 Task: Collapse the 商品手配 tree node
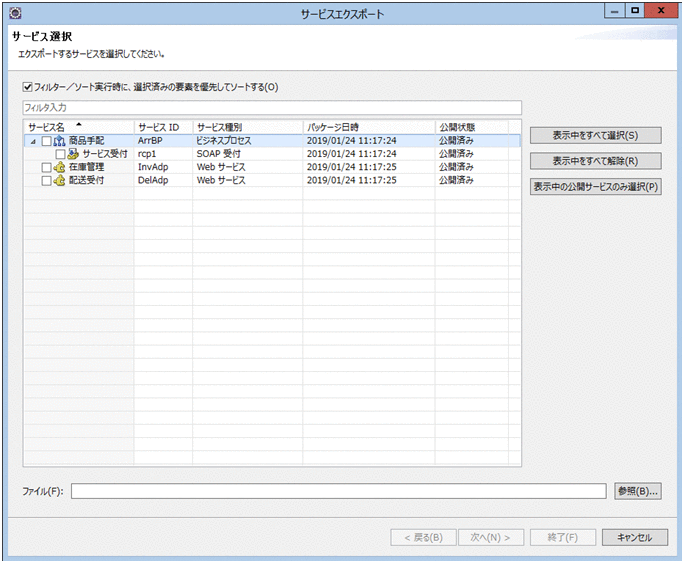click(x=33, y=142)
